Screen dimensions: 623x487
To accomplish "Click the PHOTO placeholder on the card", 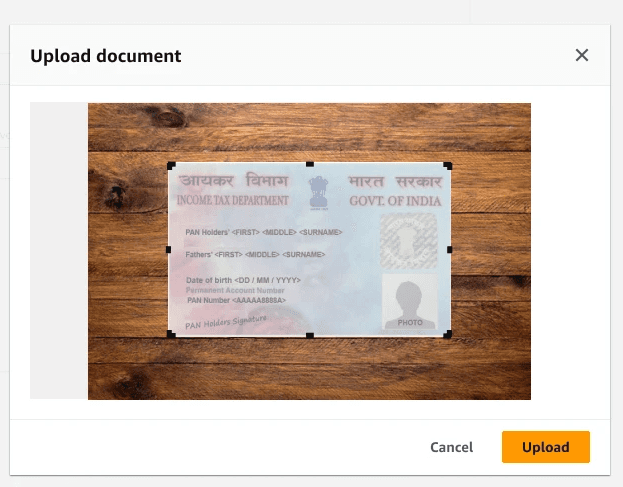I will (x=410, y=301).
